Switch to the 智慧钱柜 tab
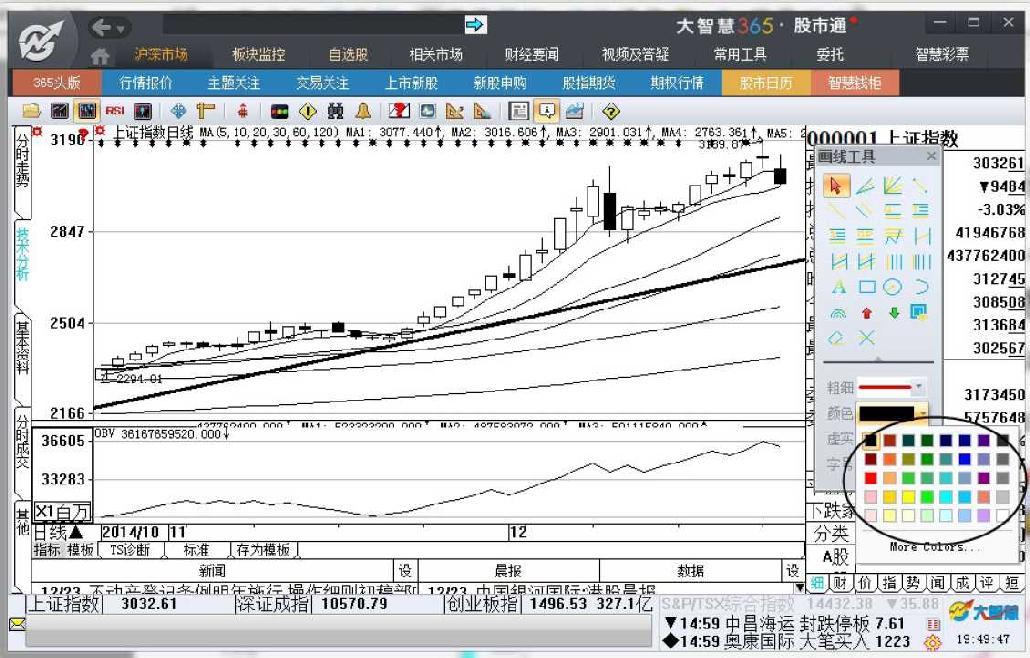The image size is (1030, 658). pos(855,83)
